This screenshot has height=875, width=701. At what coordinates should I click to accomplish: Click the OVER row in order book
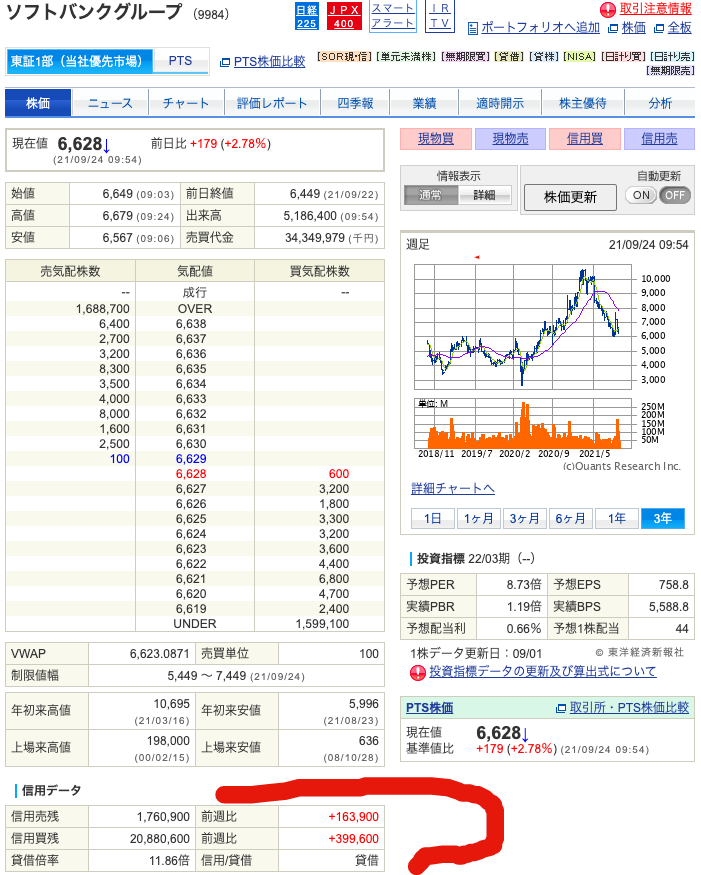coord(195,309)
